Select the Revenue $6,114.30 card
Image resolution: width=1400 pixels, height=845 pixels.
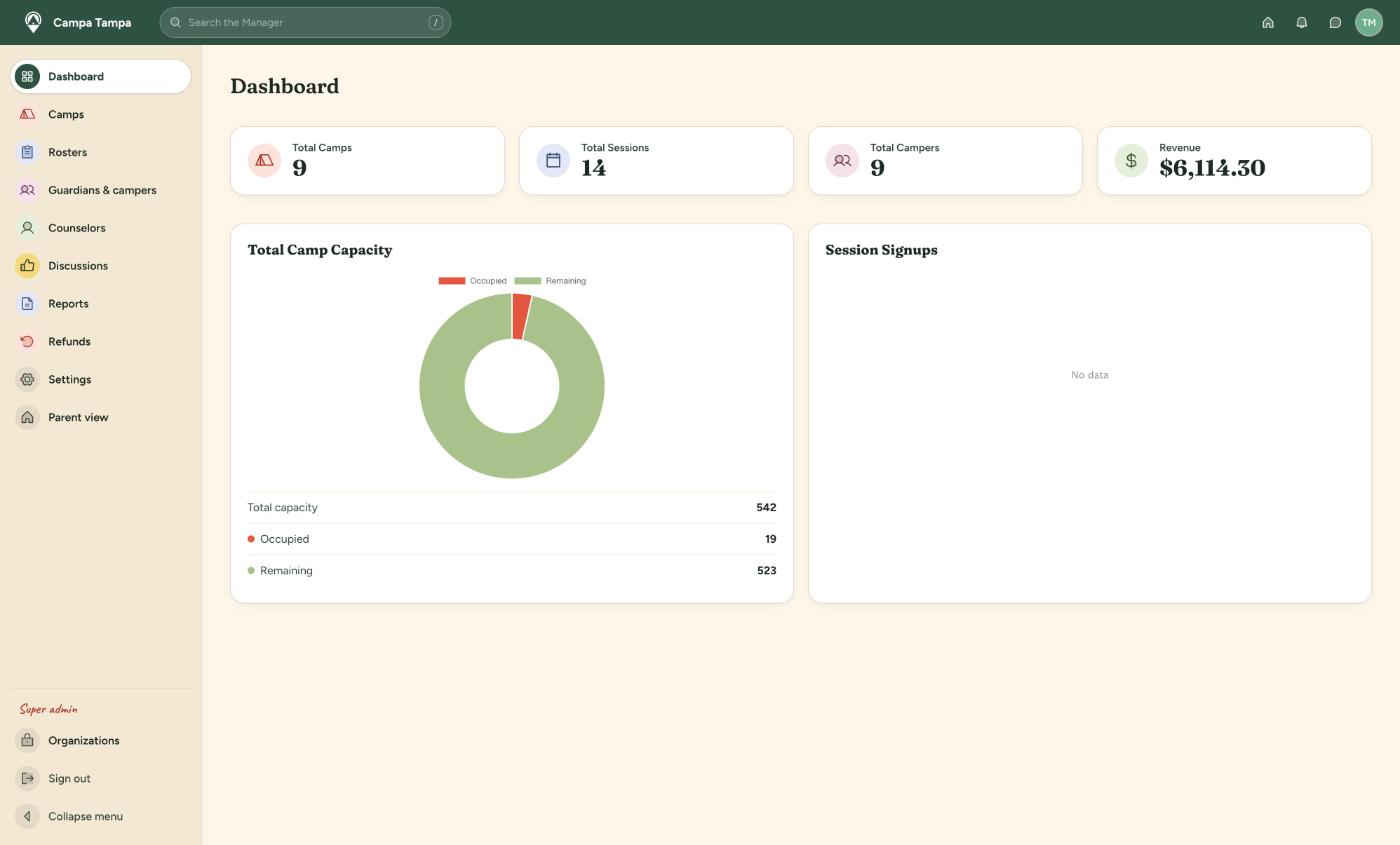1234,160
